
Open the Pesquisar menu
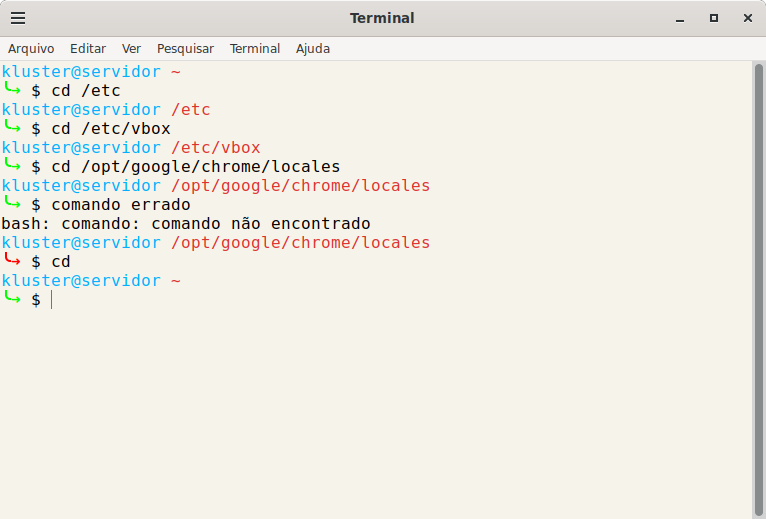185,48
